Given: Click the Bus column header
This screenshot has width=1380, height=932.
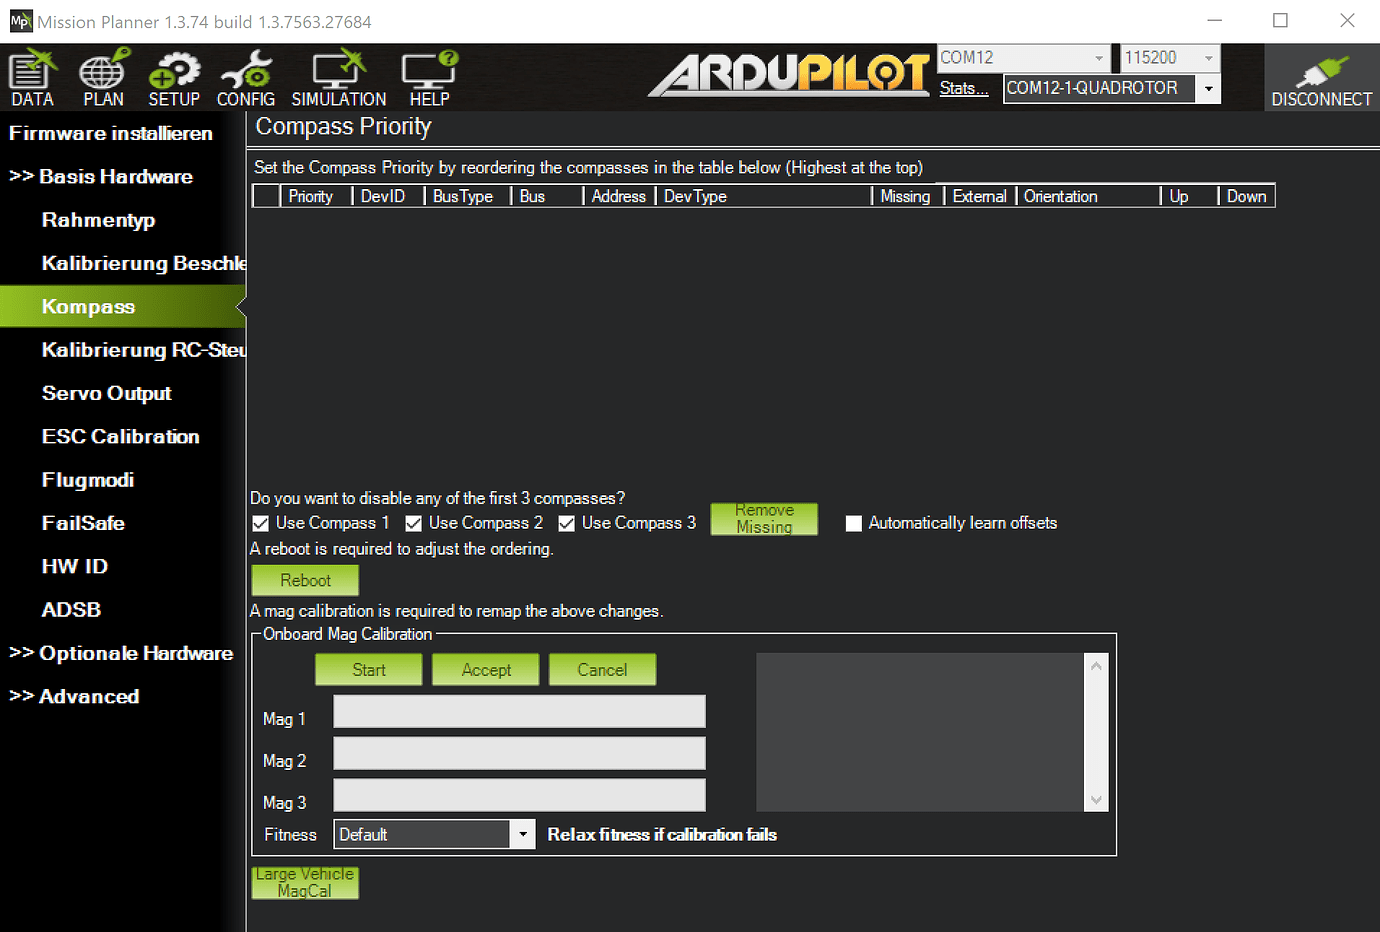Looking at the screenshot, I should tap(547, 197).
